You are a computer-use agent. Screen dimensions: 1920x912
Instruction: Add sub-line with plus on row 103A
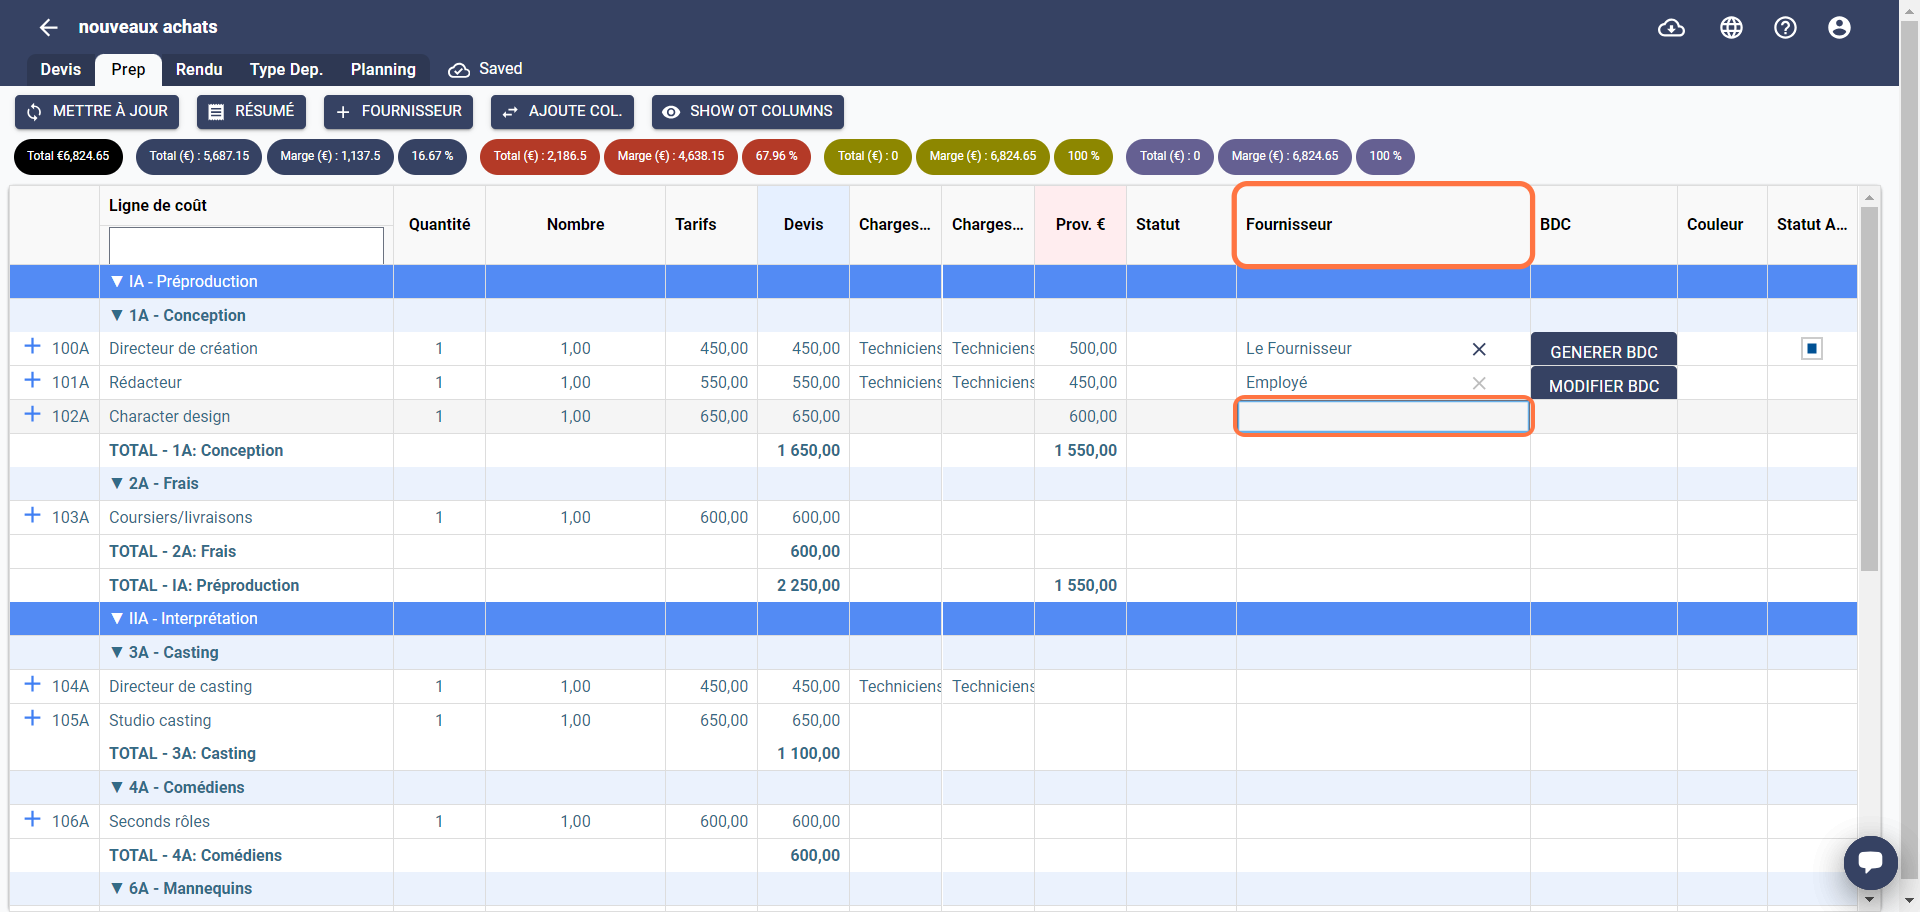(32, 515)
